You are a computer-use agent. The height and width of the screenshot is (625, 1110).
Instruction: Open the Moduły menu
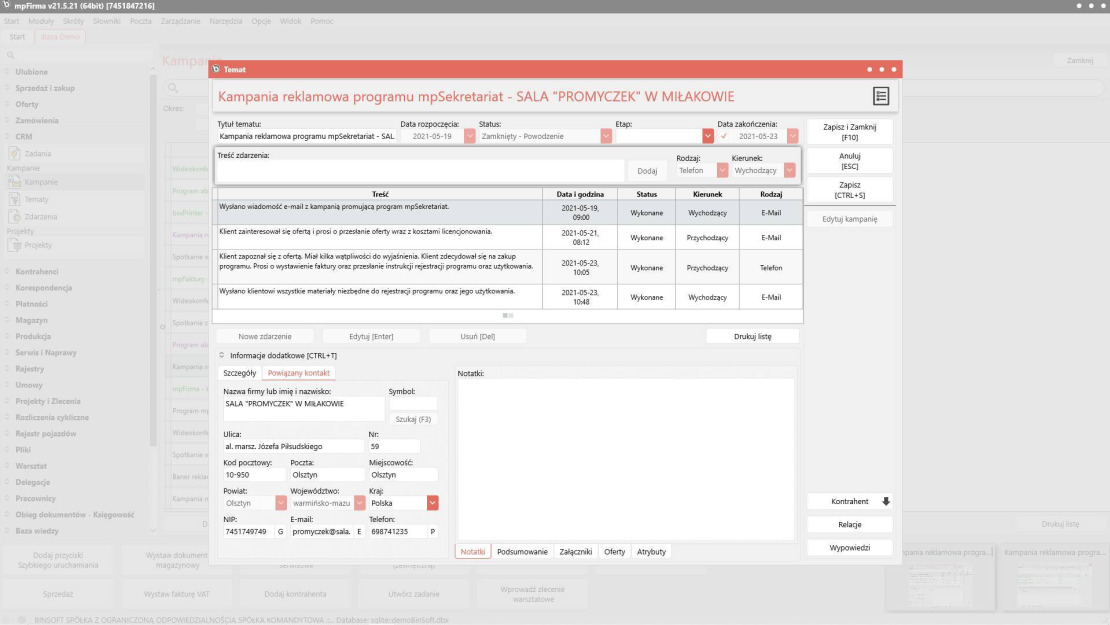click(x=41, y=21)
